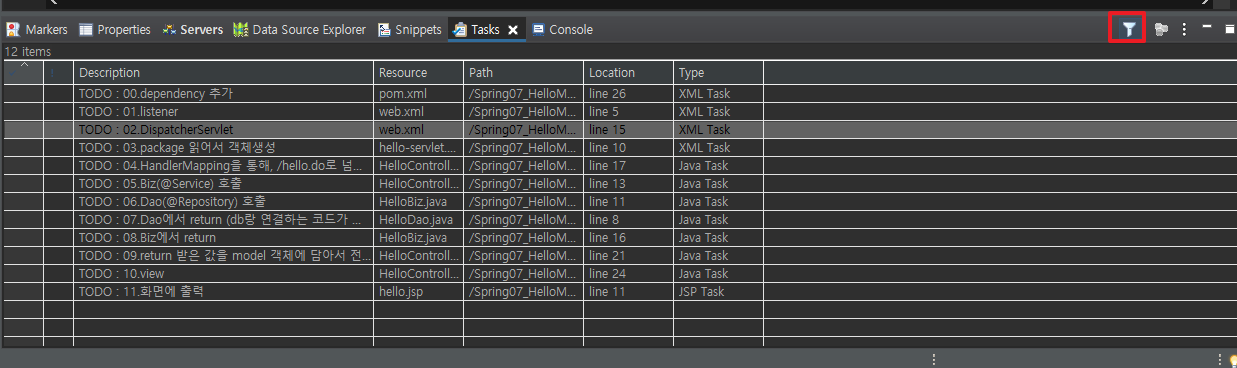
Task: Click the path cell in the hello.jsp row
Action: [523, 291]
